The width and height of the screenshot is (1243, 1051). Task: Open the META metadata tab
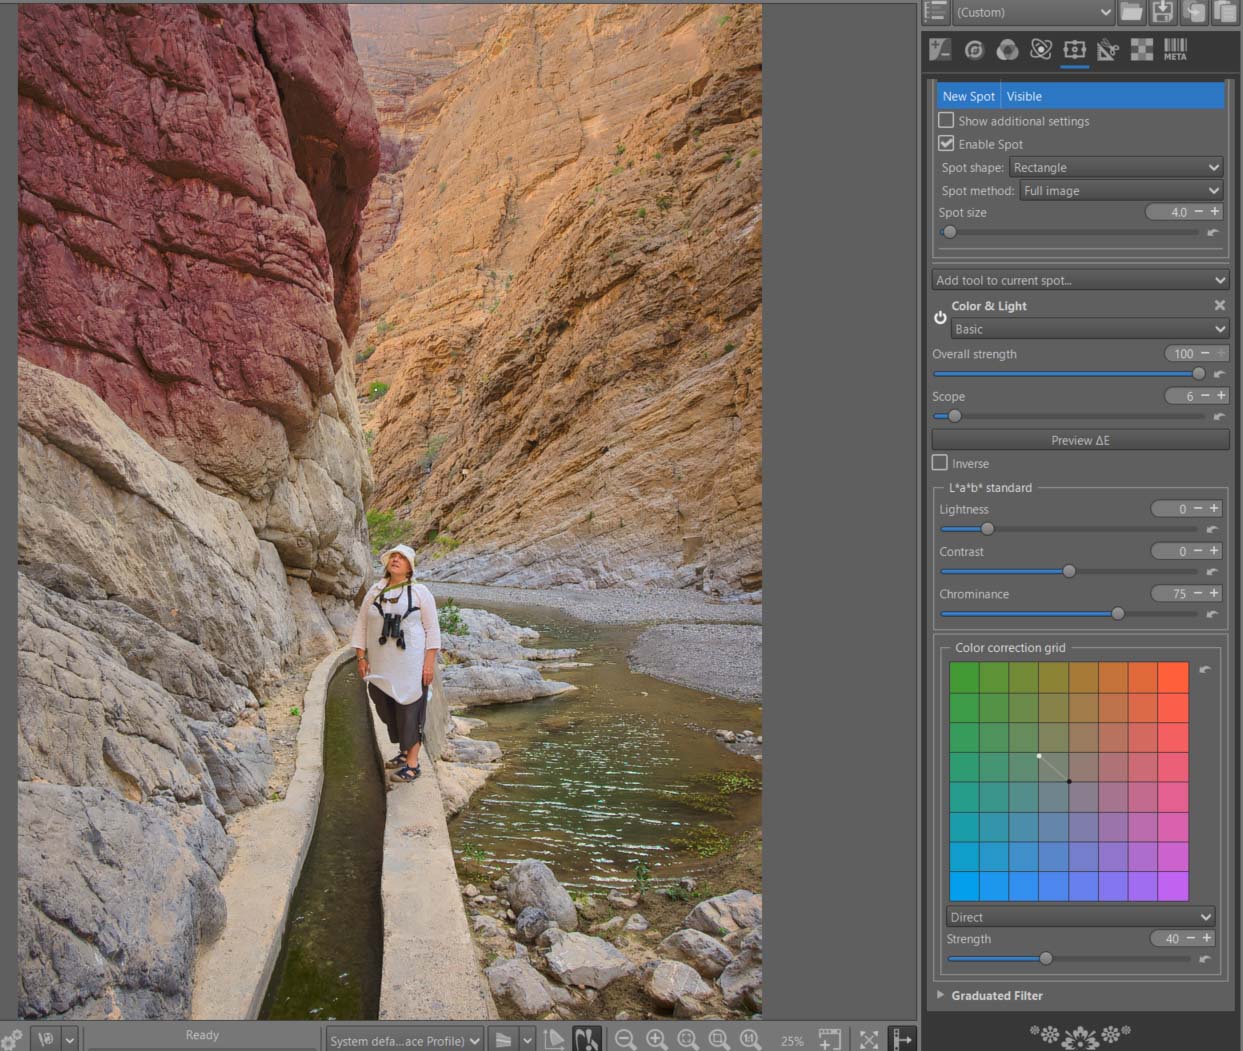pos(1175,50)
